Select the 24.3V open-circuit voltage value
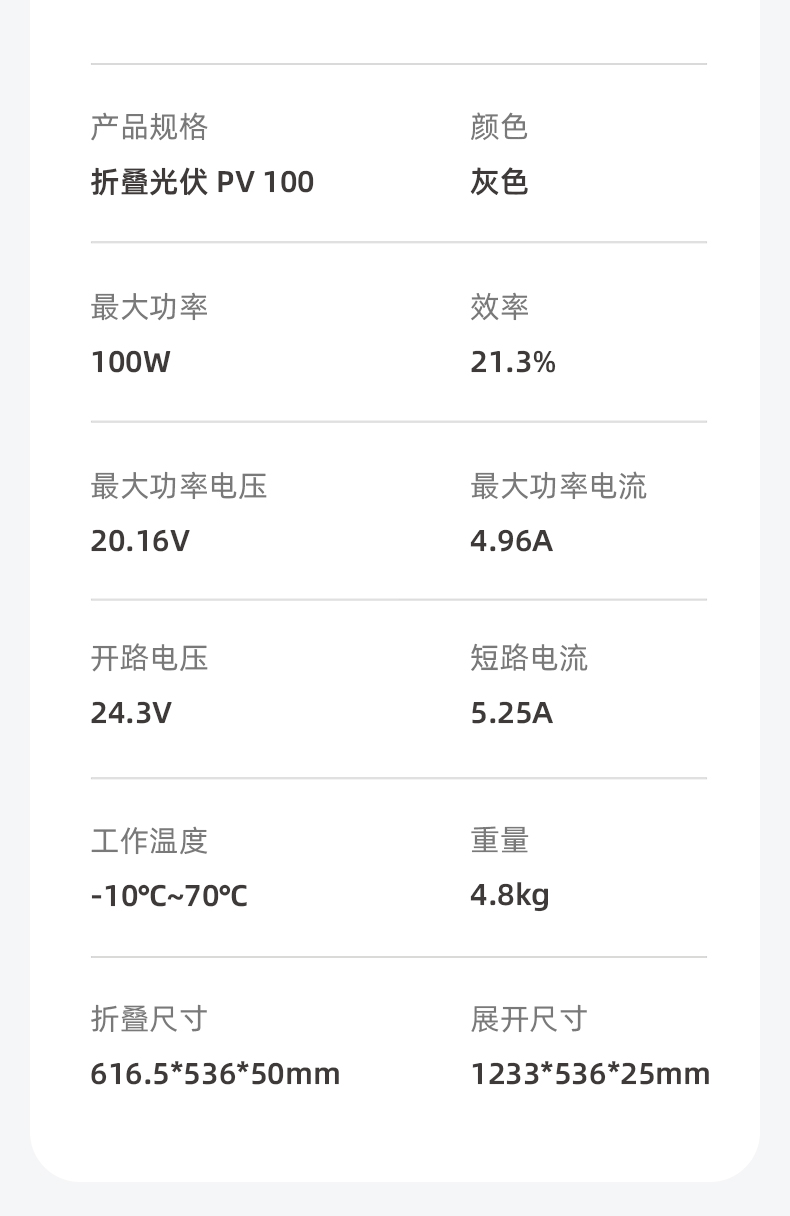The height and width of the screenshot is (1216, 790). coord(131,713)
